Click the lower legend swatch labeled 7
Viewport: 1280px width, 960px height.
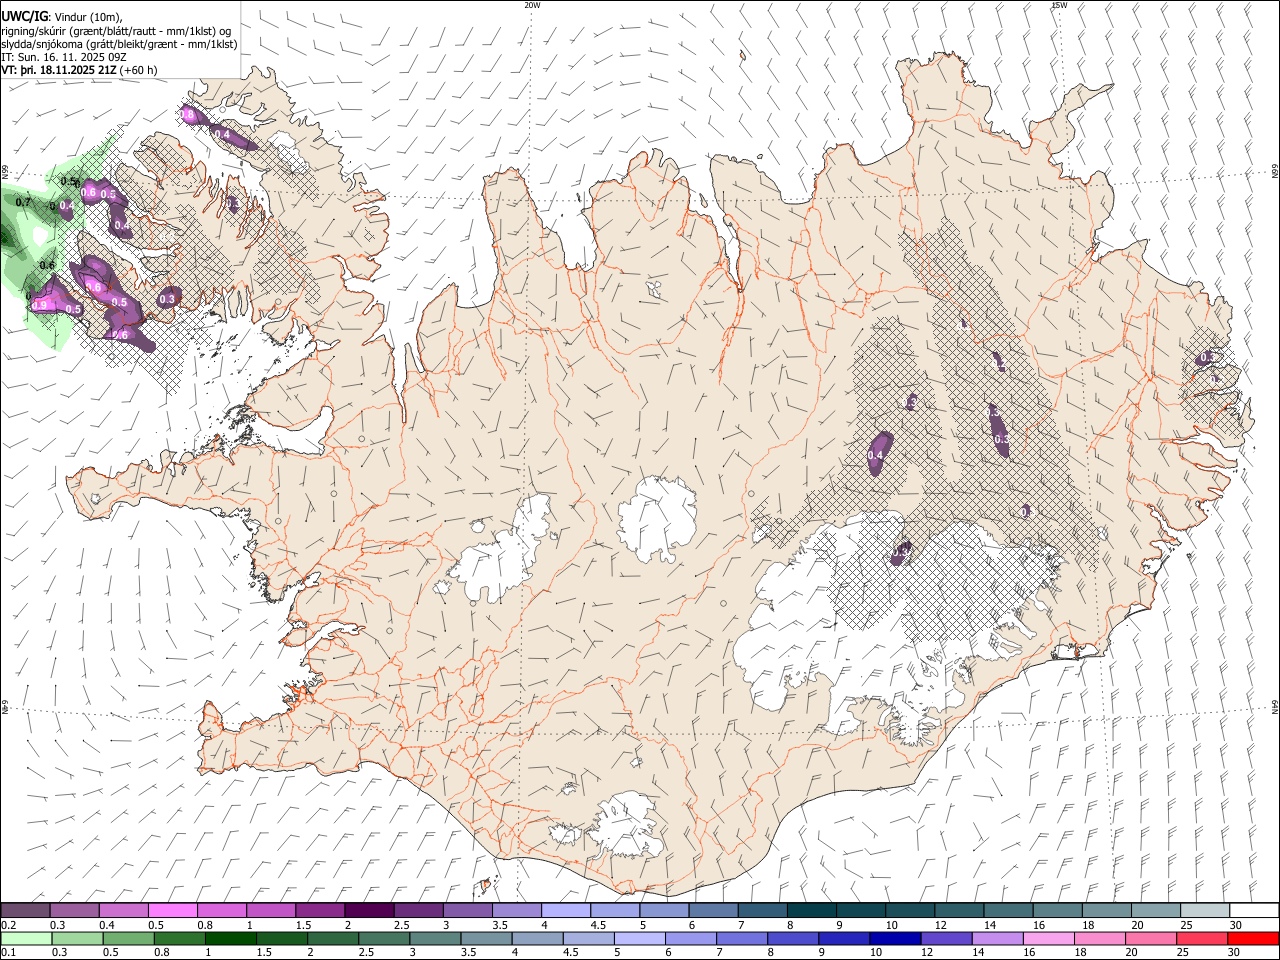(742, 938)
